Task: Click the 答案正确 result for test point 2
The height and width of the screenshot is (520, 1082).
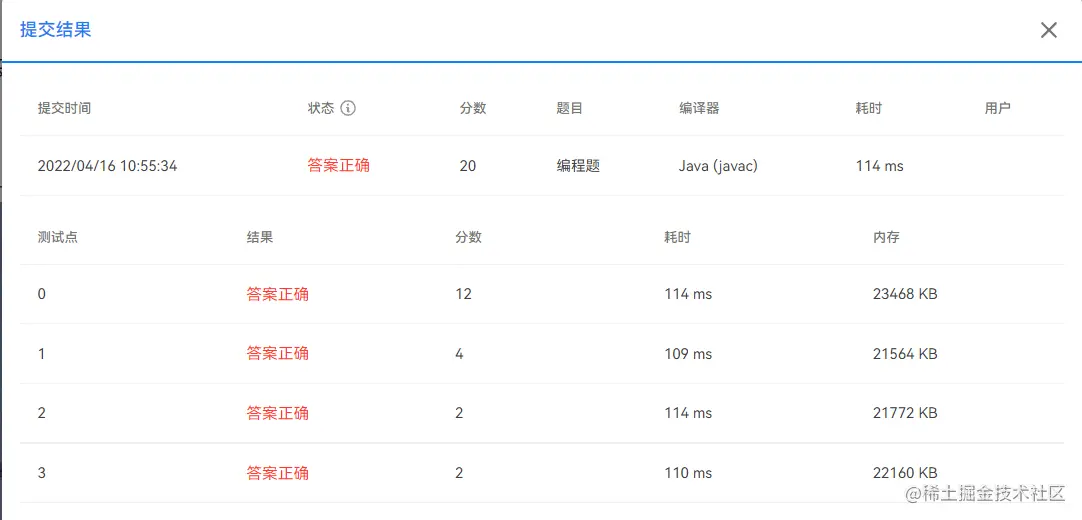Action: [277, 413]
